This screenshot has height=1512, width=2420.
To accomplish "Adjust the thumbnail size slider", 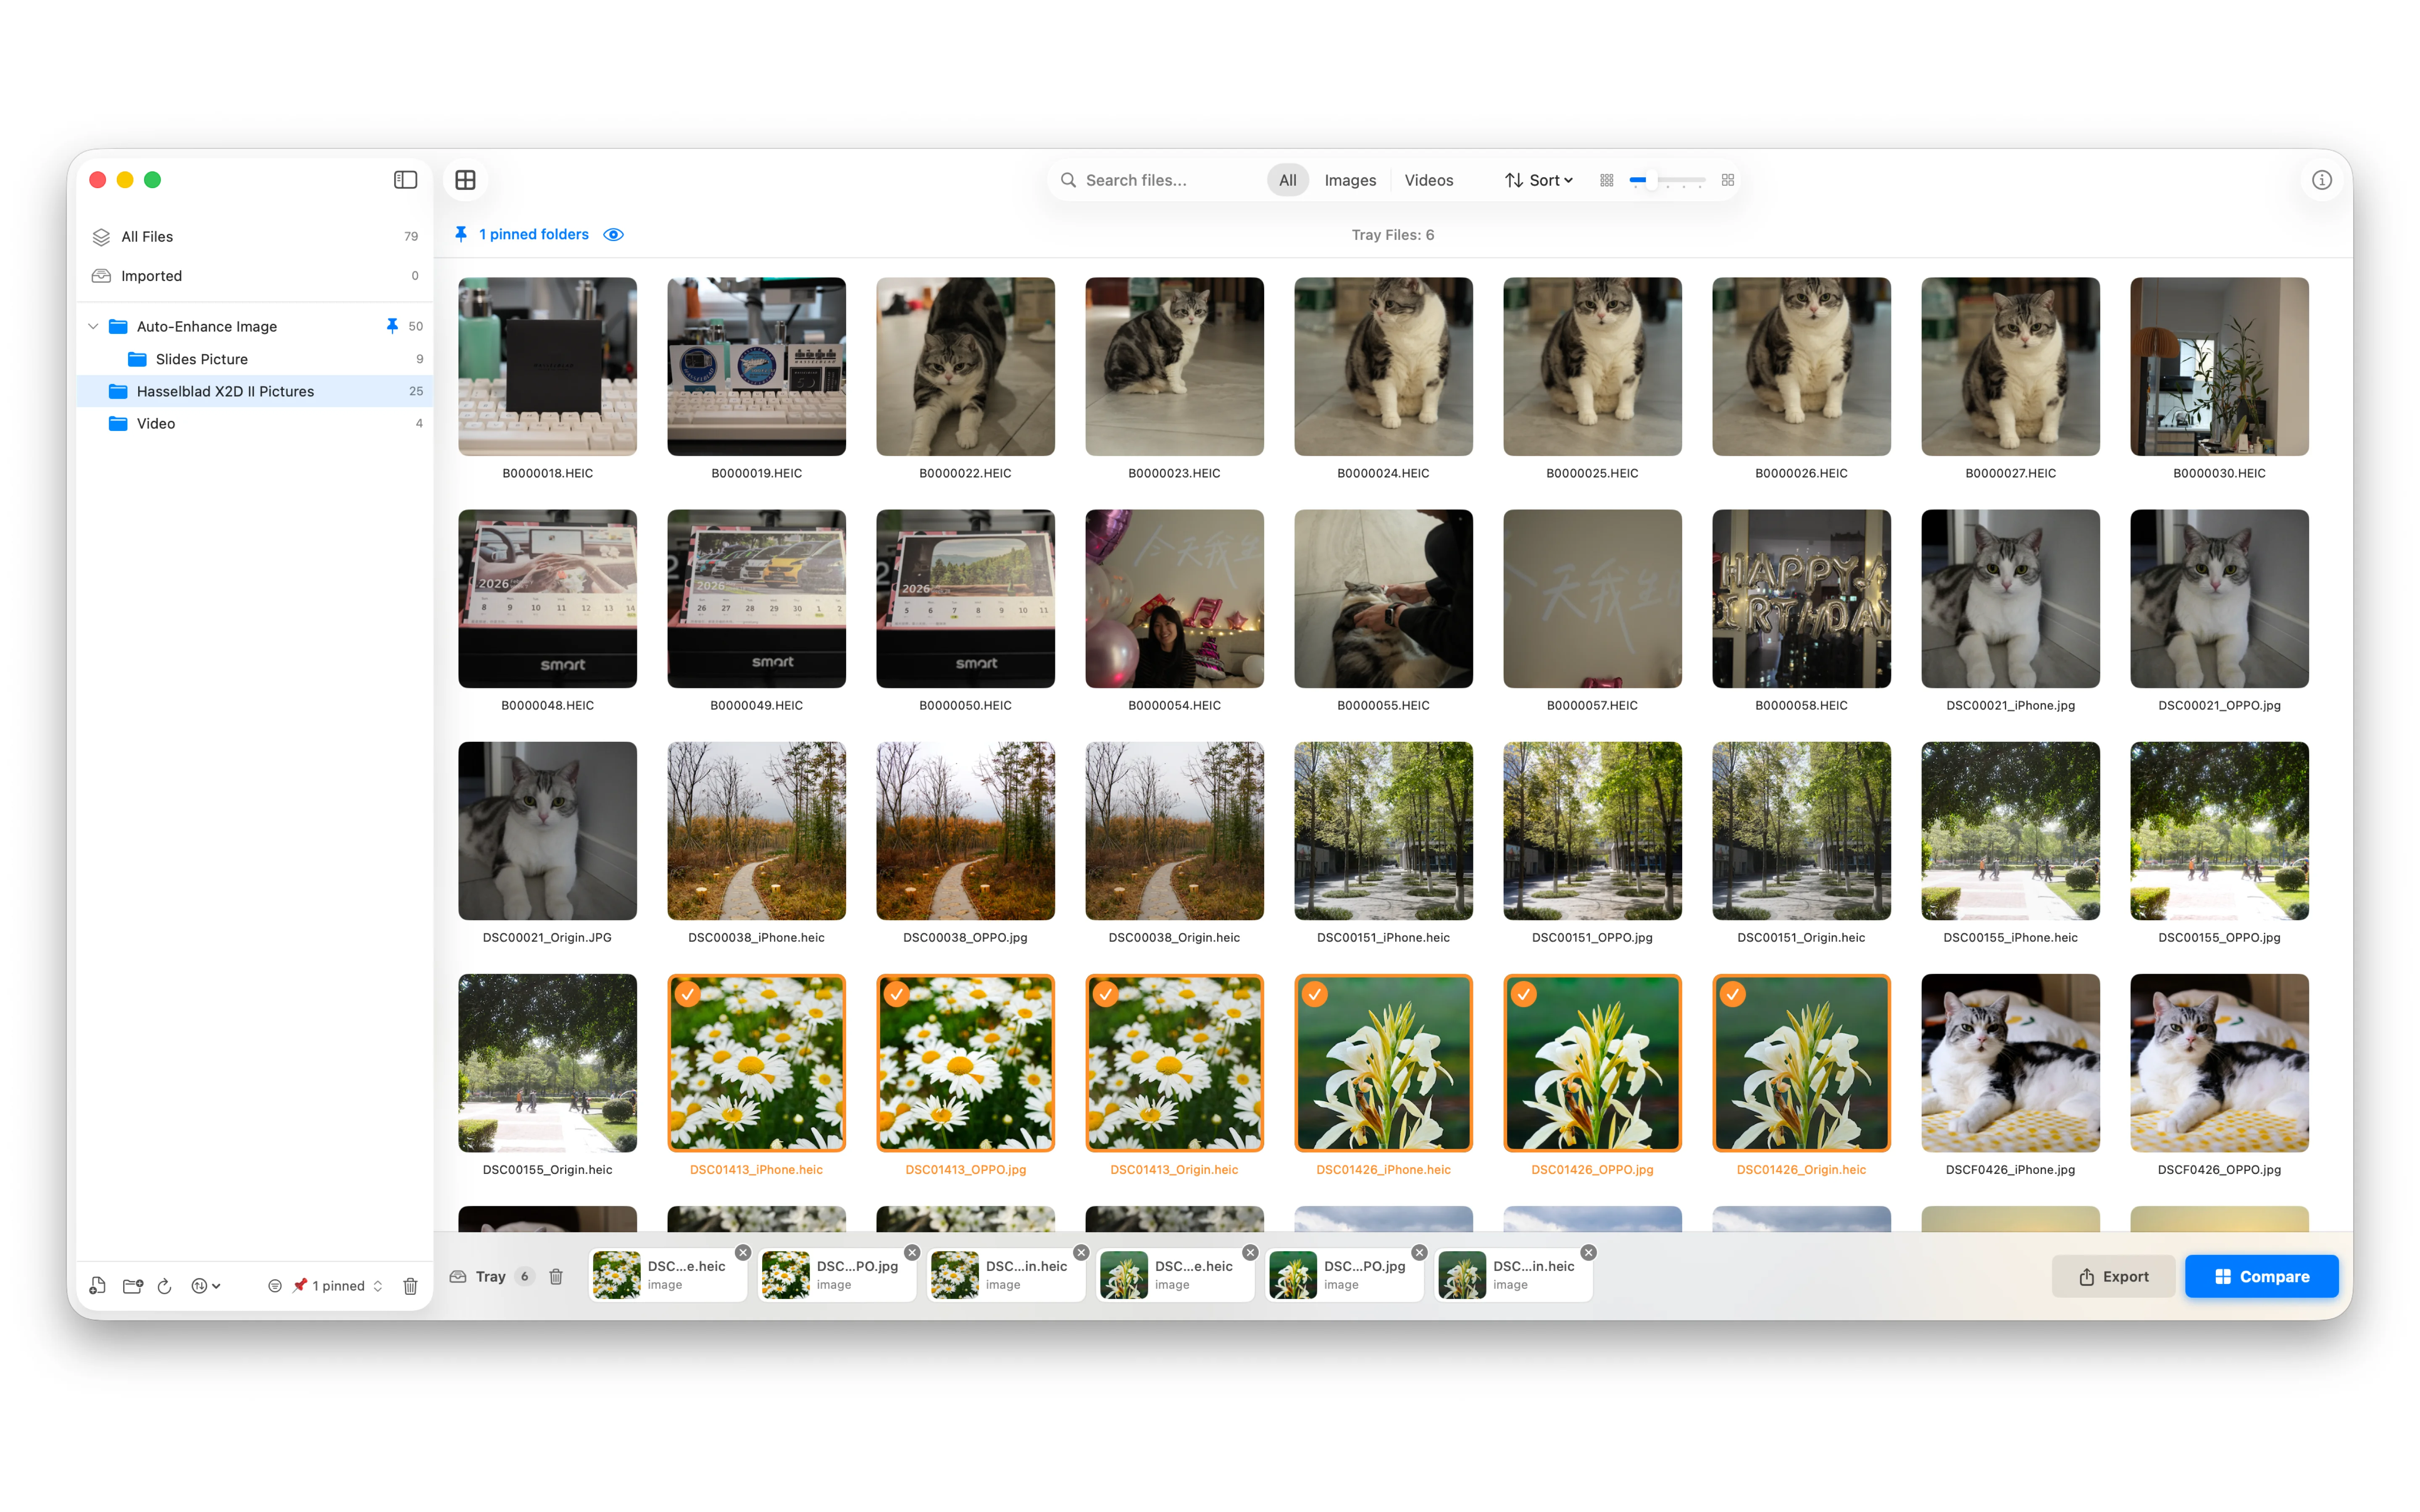I will pos(1652,180).
